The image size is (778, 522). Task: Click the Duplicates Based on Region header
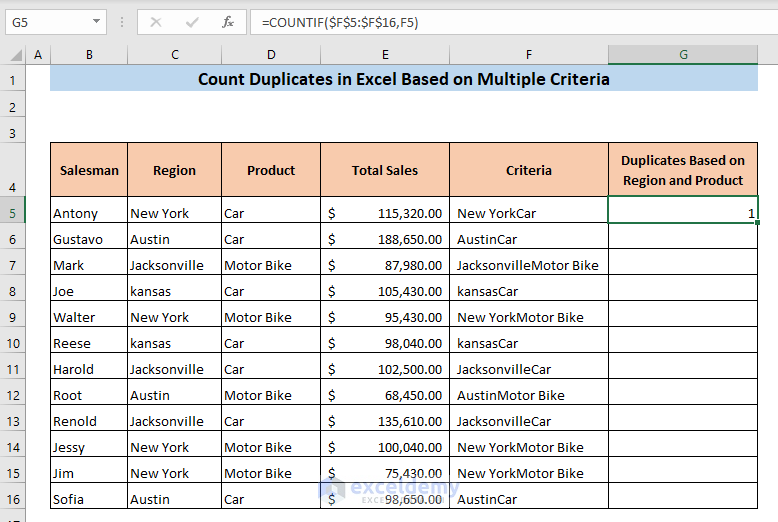click(683, 170)
